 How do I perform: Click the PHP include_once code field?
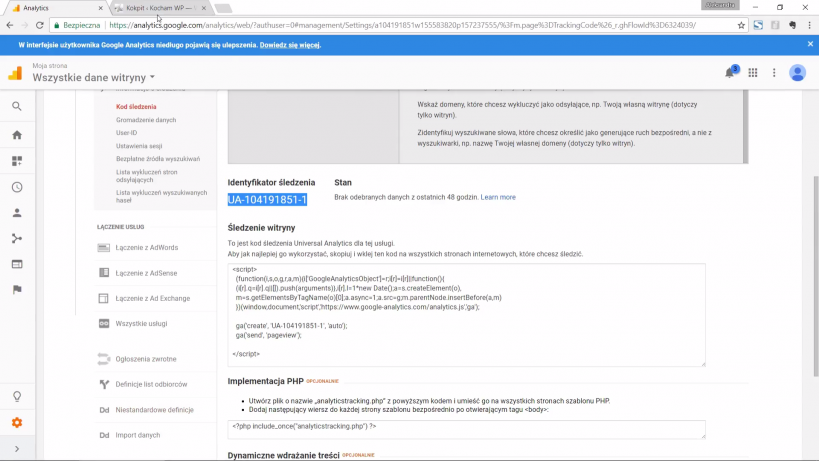point(466,429)
